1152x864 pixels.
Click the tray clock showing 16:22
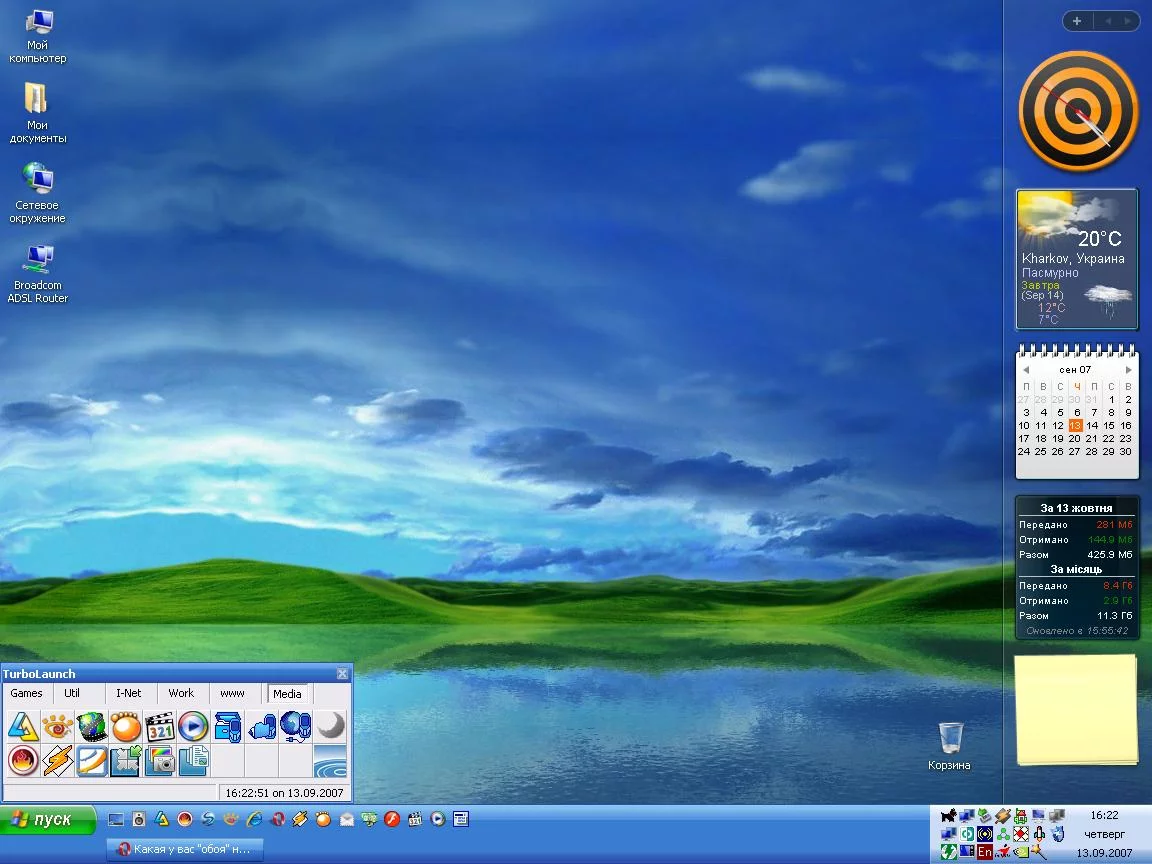tap(1104, 816)
